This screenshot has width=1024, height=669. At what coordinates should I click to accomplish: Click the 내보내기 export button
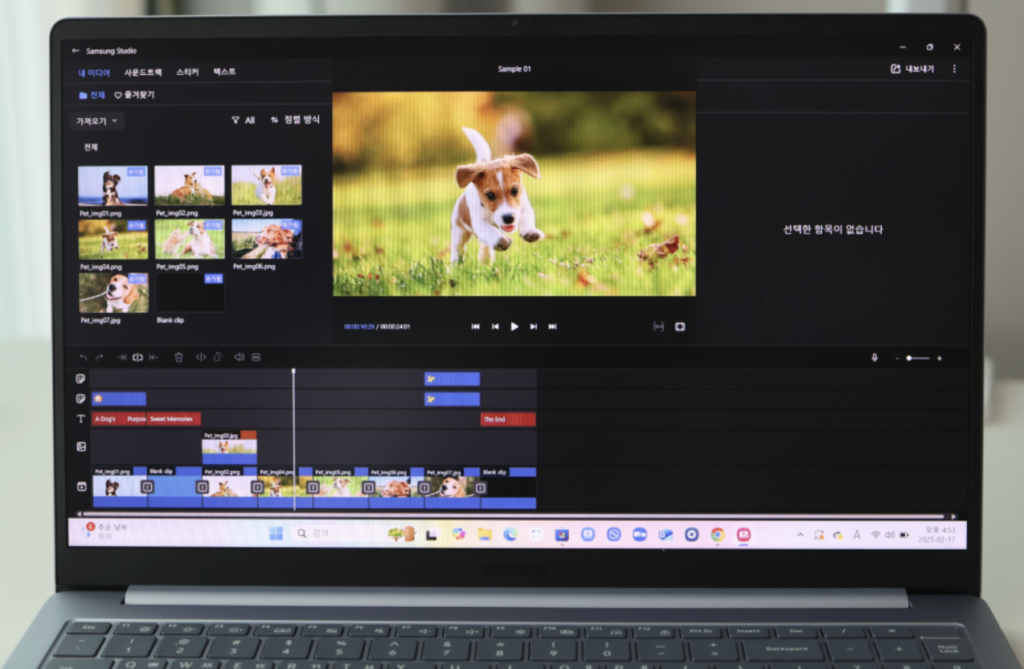(912, 69)
